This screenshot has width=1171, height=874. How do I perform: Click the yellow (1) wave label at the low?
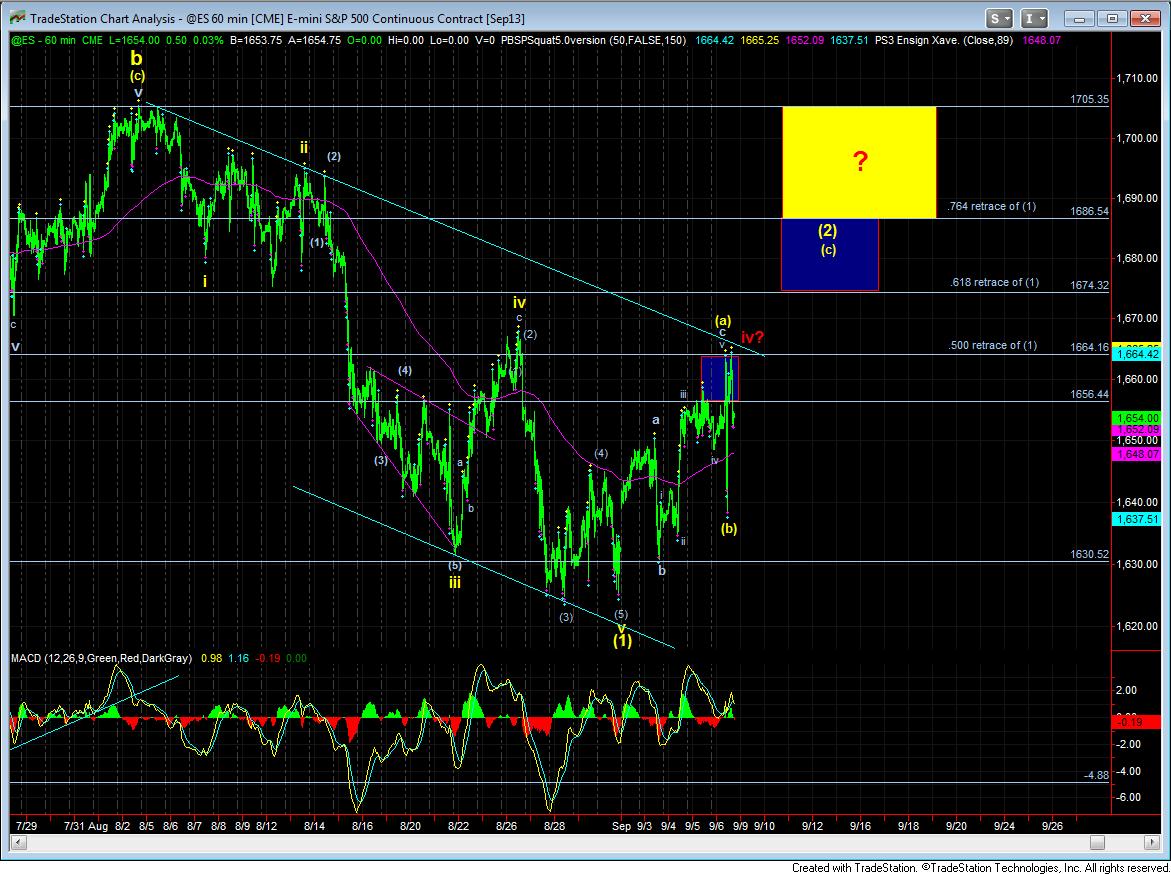(623, 641)
